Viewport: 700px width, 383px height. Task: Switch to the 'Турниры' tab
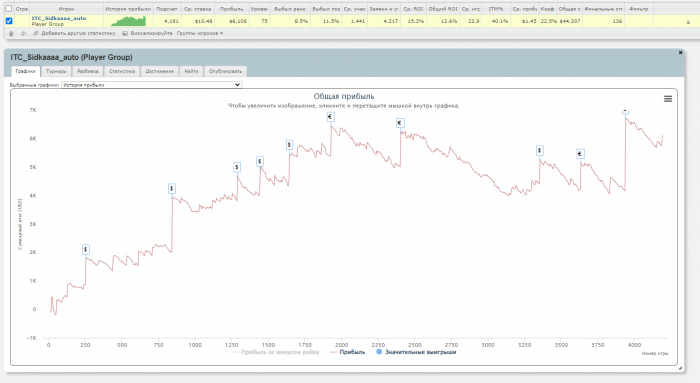click(56, 71)
